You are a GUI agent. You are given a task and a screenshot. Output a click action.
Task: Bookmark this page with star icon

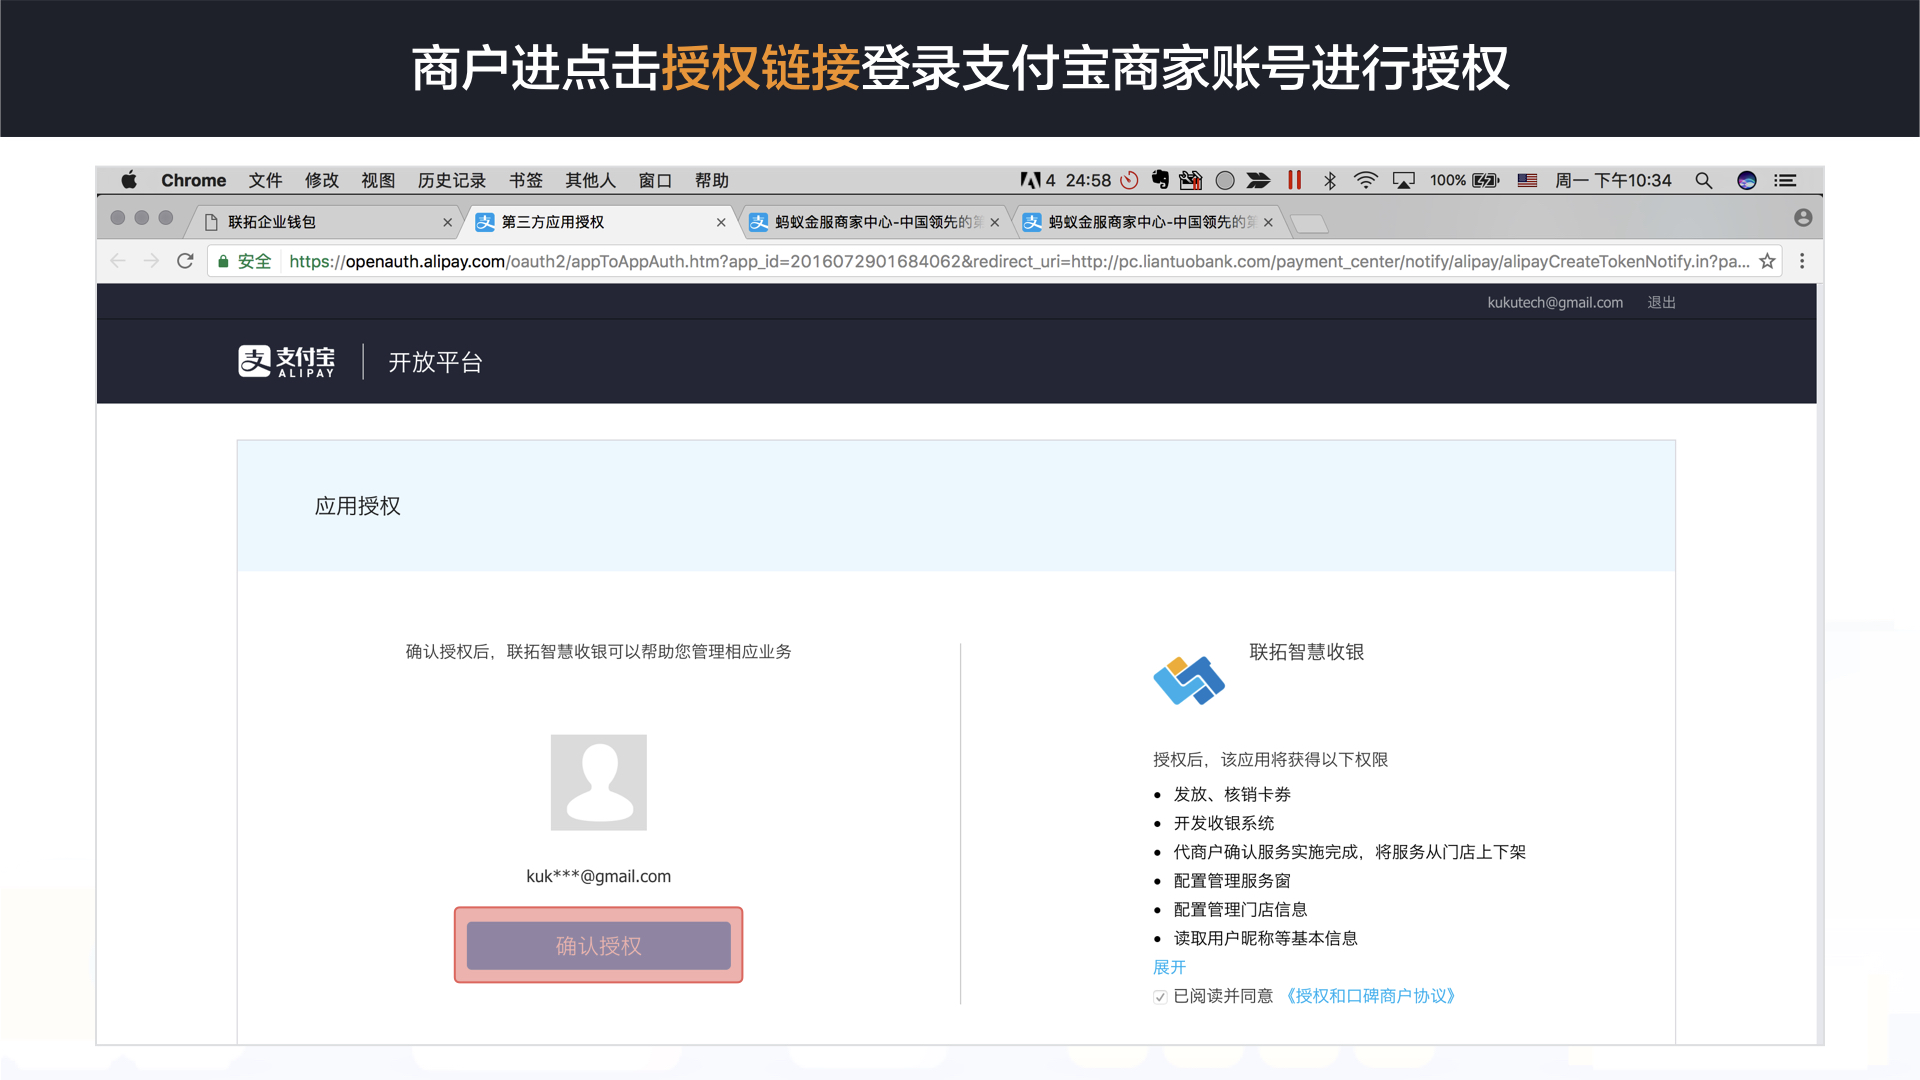tap(1767, 261)
